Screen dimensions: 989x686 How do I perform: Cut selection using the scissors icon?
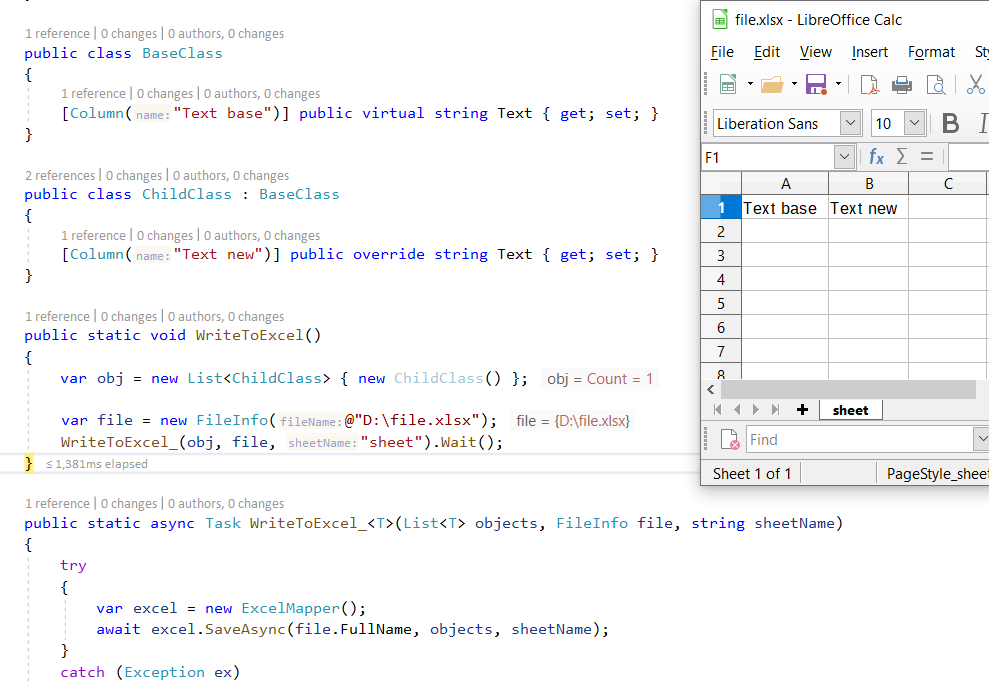[975, 85]
